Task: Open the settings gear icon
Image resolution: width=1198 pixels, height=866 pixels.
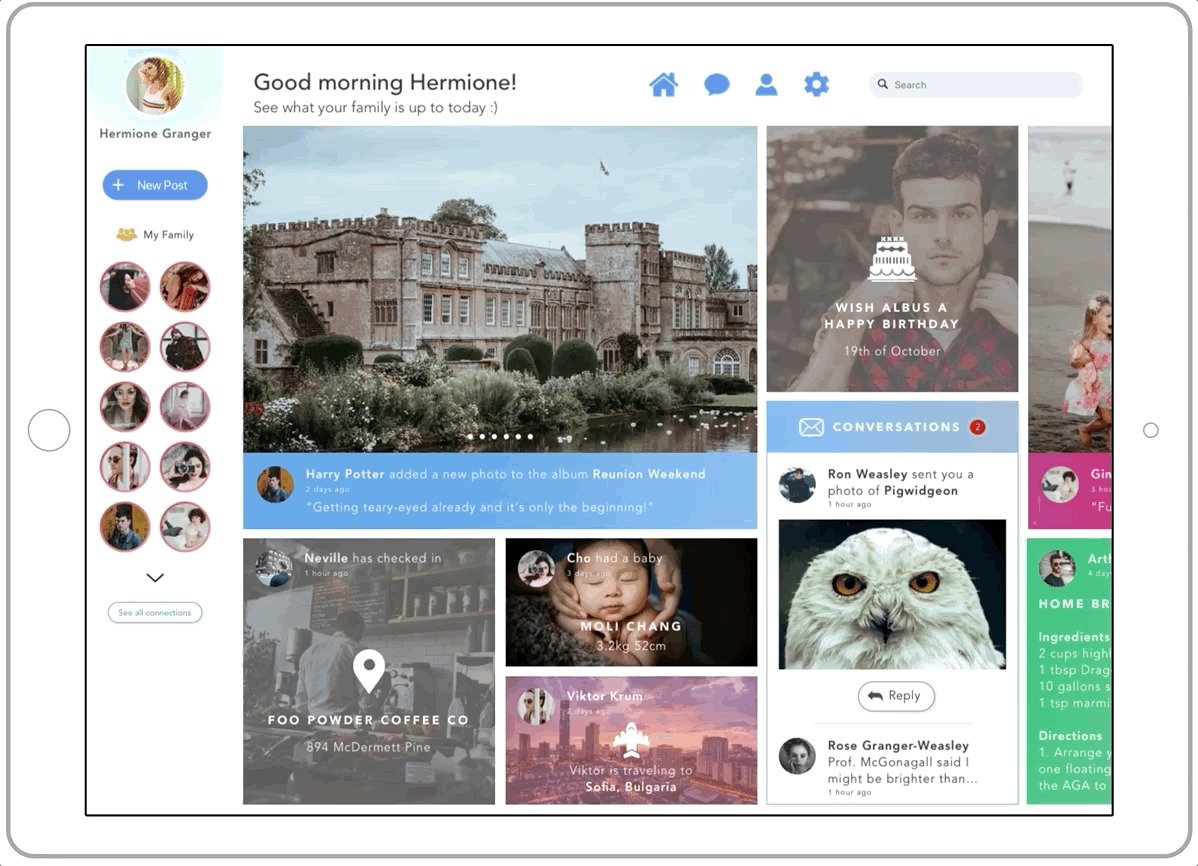Action: (816, 85)
